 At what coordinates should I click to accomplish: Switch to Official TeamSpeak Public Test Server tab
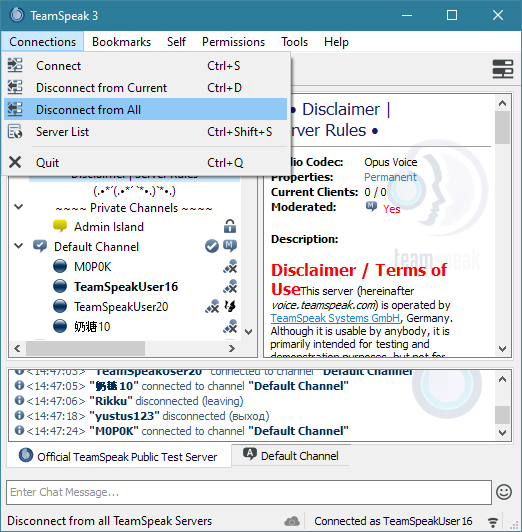coord(119,456)
